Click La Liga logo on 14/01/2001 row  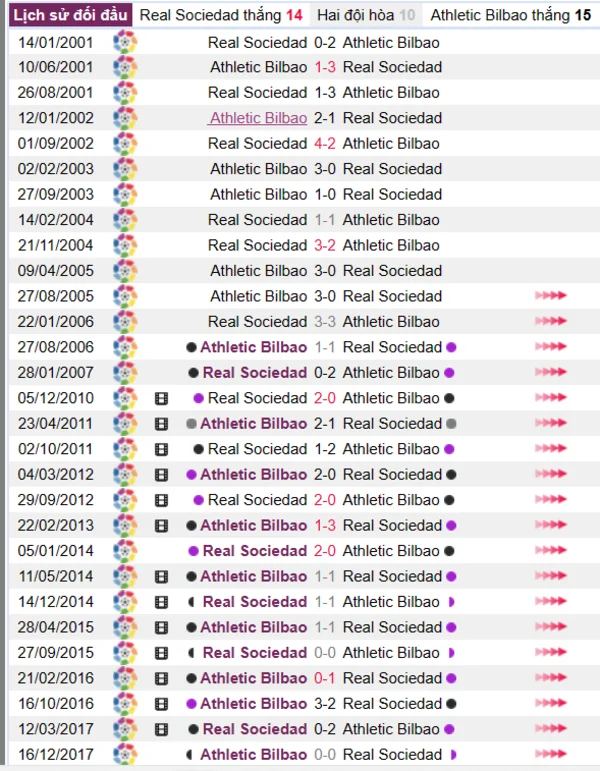coord(125,42)
